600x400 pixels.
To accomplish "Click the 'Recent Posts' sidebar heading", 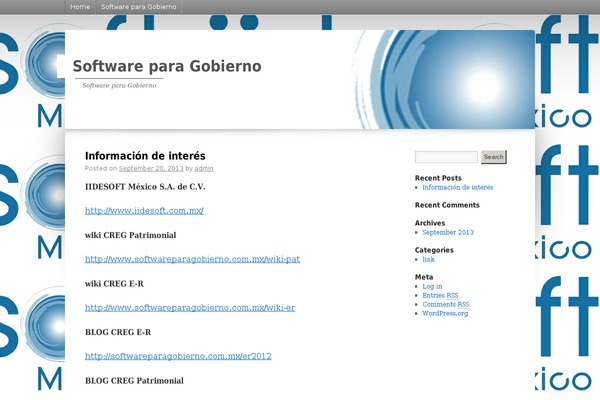I will (x=438, y=178).
